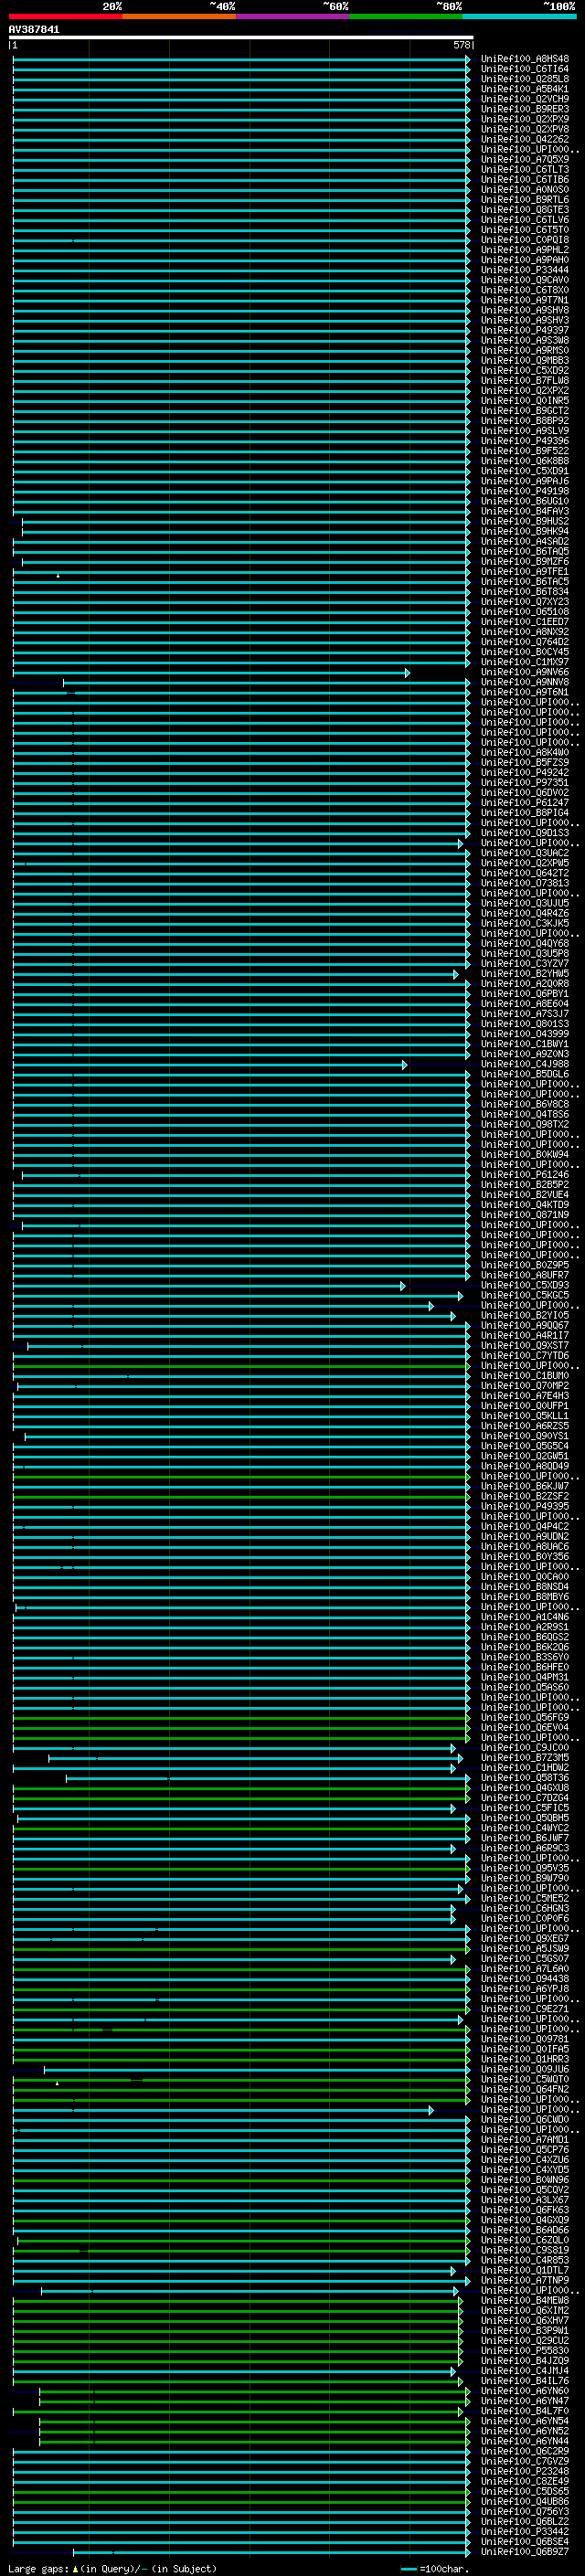Select label UniRef100_Q98TX2
This screenshot has width=585, height=2576.
[x=525, y=1124]
